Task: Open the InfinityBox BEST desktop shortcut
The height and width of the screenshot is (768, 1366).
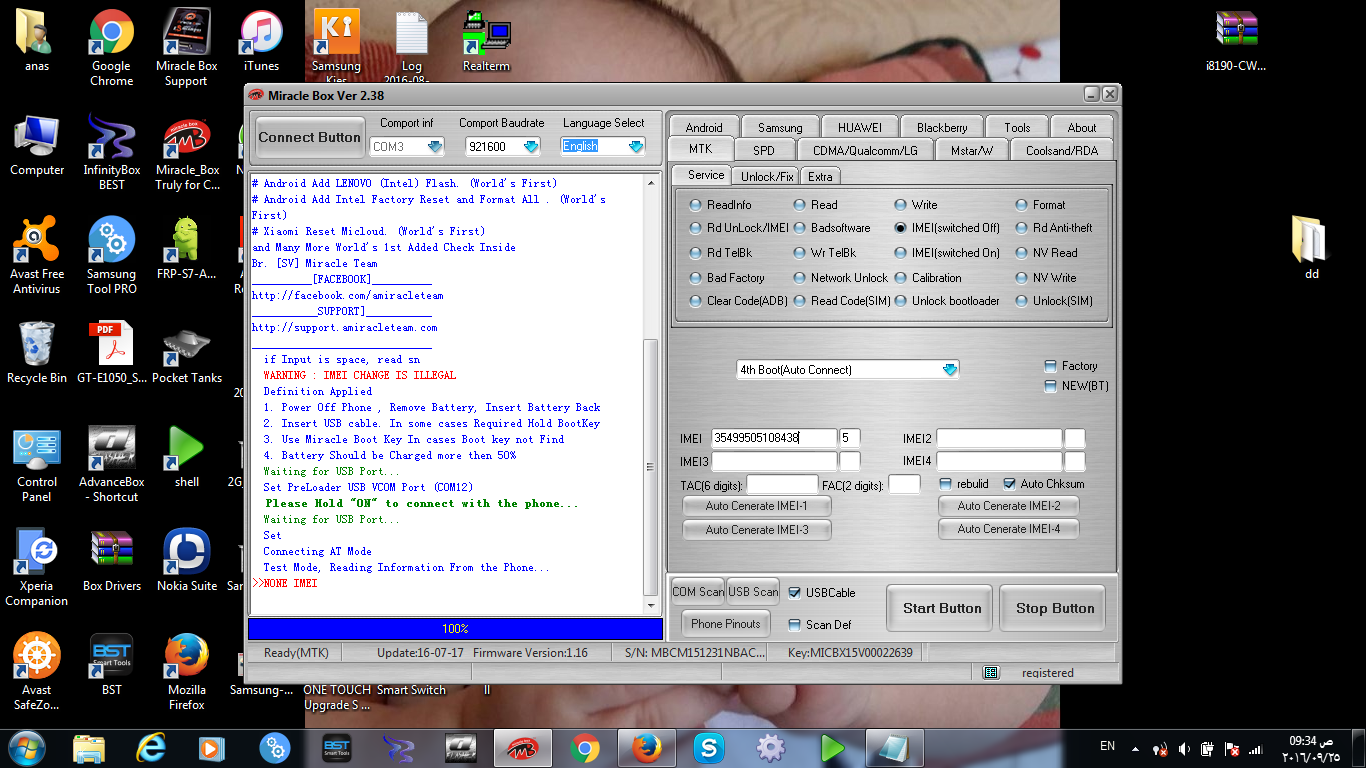Action: (x=111, y=151)
